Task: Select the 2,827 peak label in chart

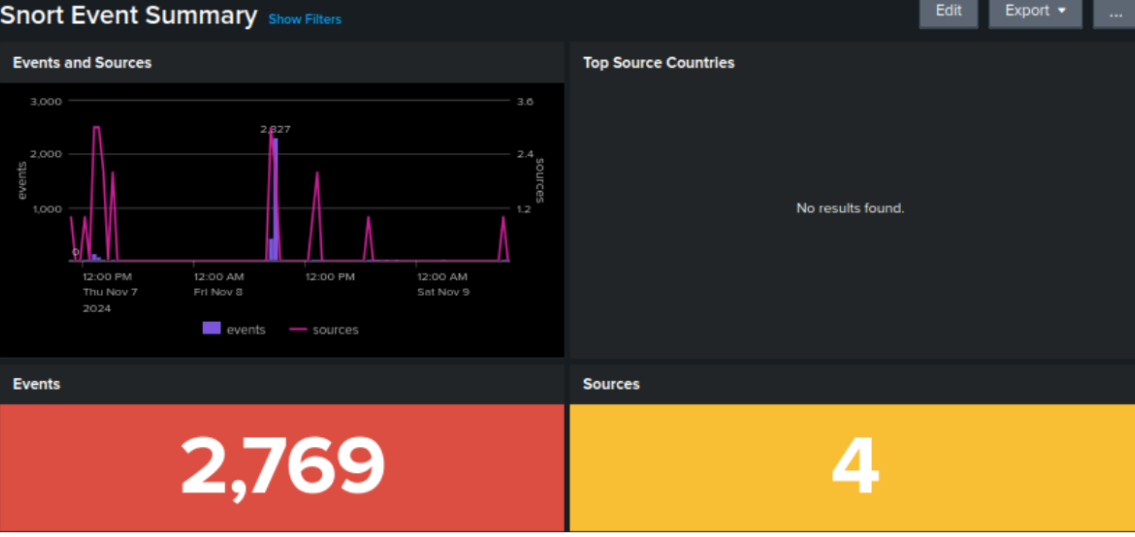Action: click(275, 130)
